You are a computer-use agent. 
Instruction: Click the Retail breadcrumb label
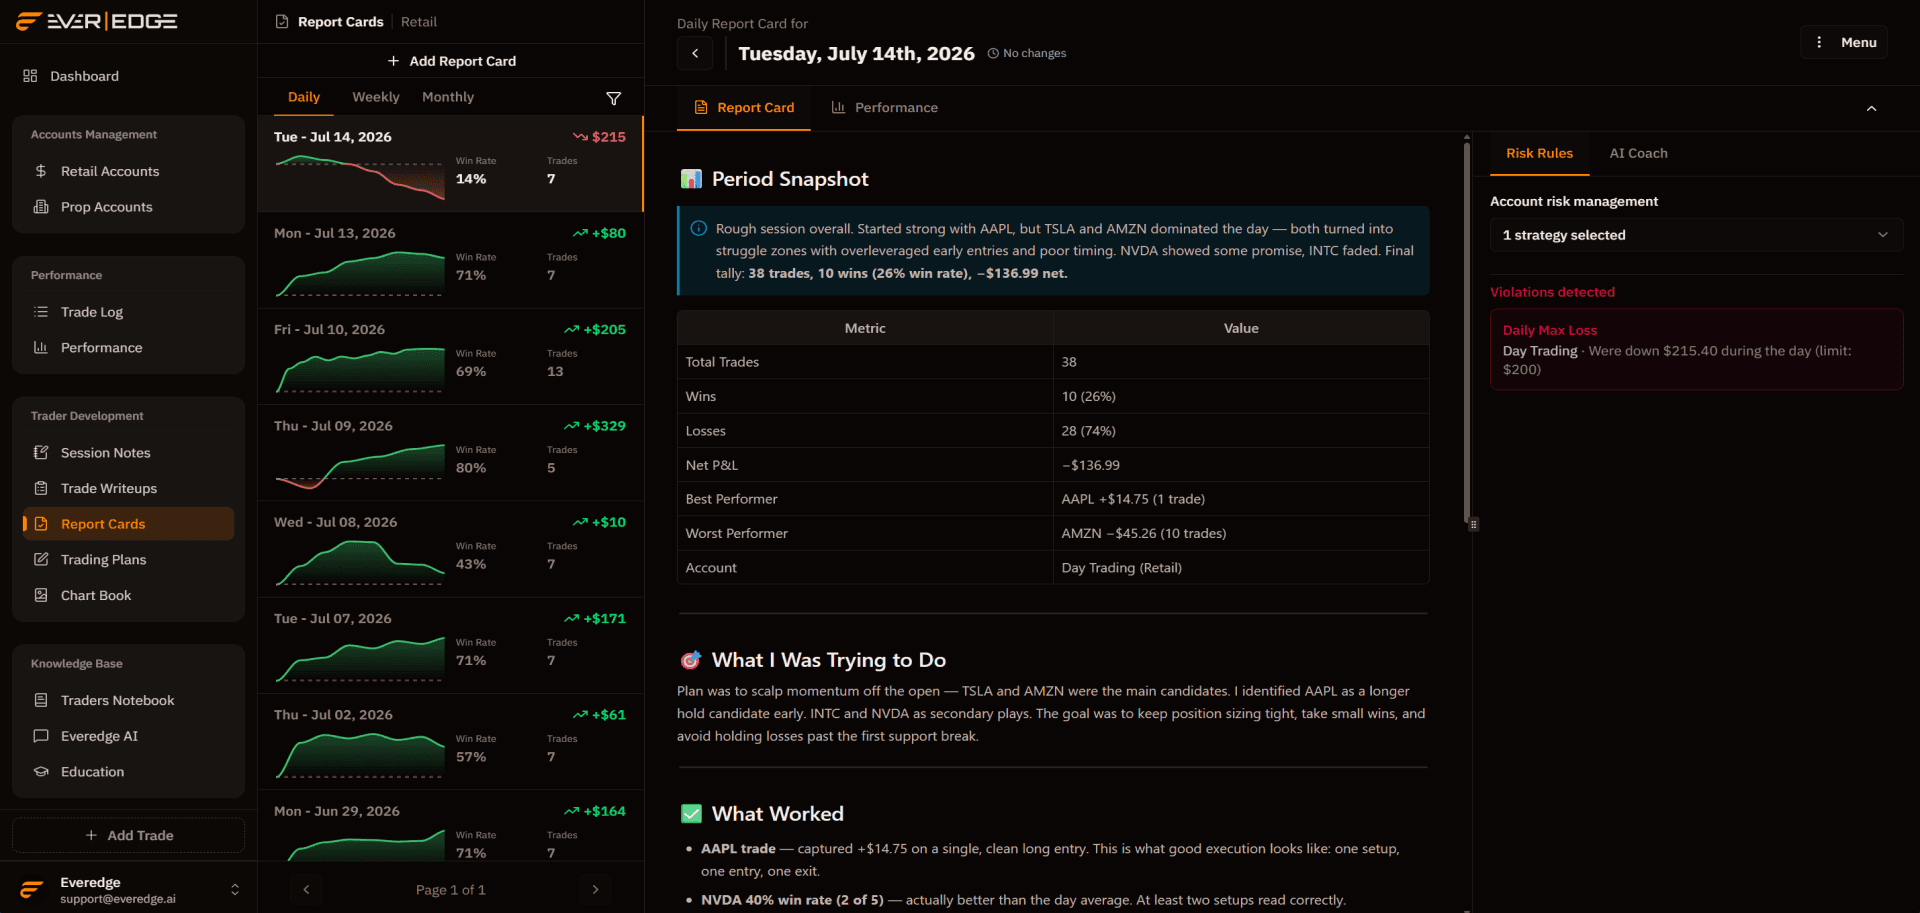tap(419, 22)
